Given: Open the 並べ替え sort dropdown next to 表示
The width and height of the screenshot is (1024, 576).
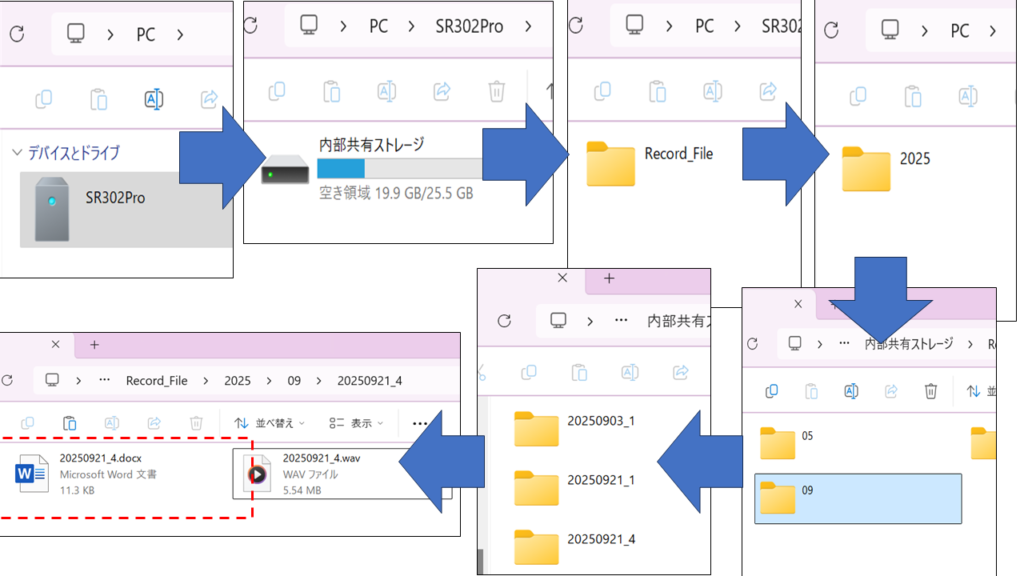Looking at the screenshot, I should pos(270,423).
